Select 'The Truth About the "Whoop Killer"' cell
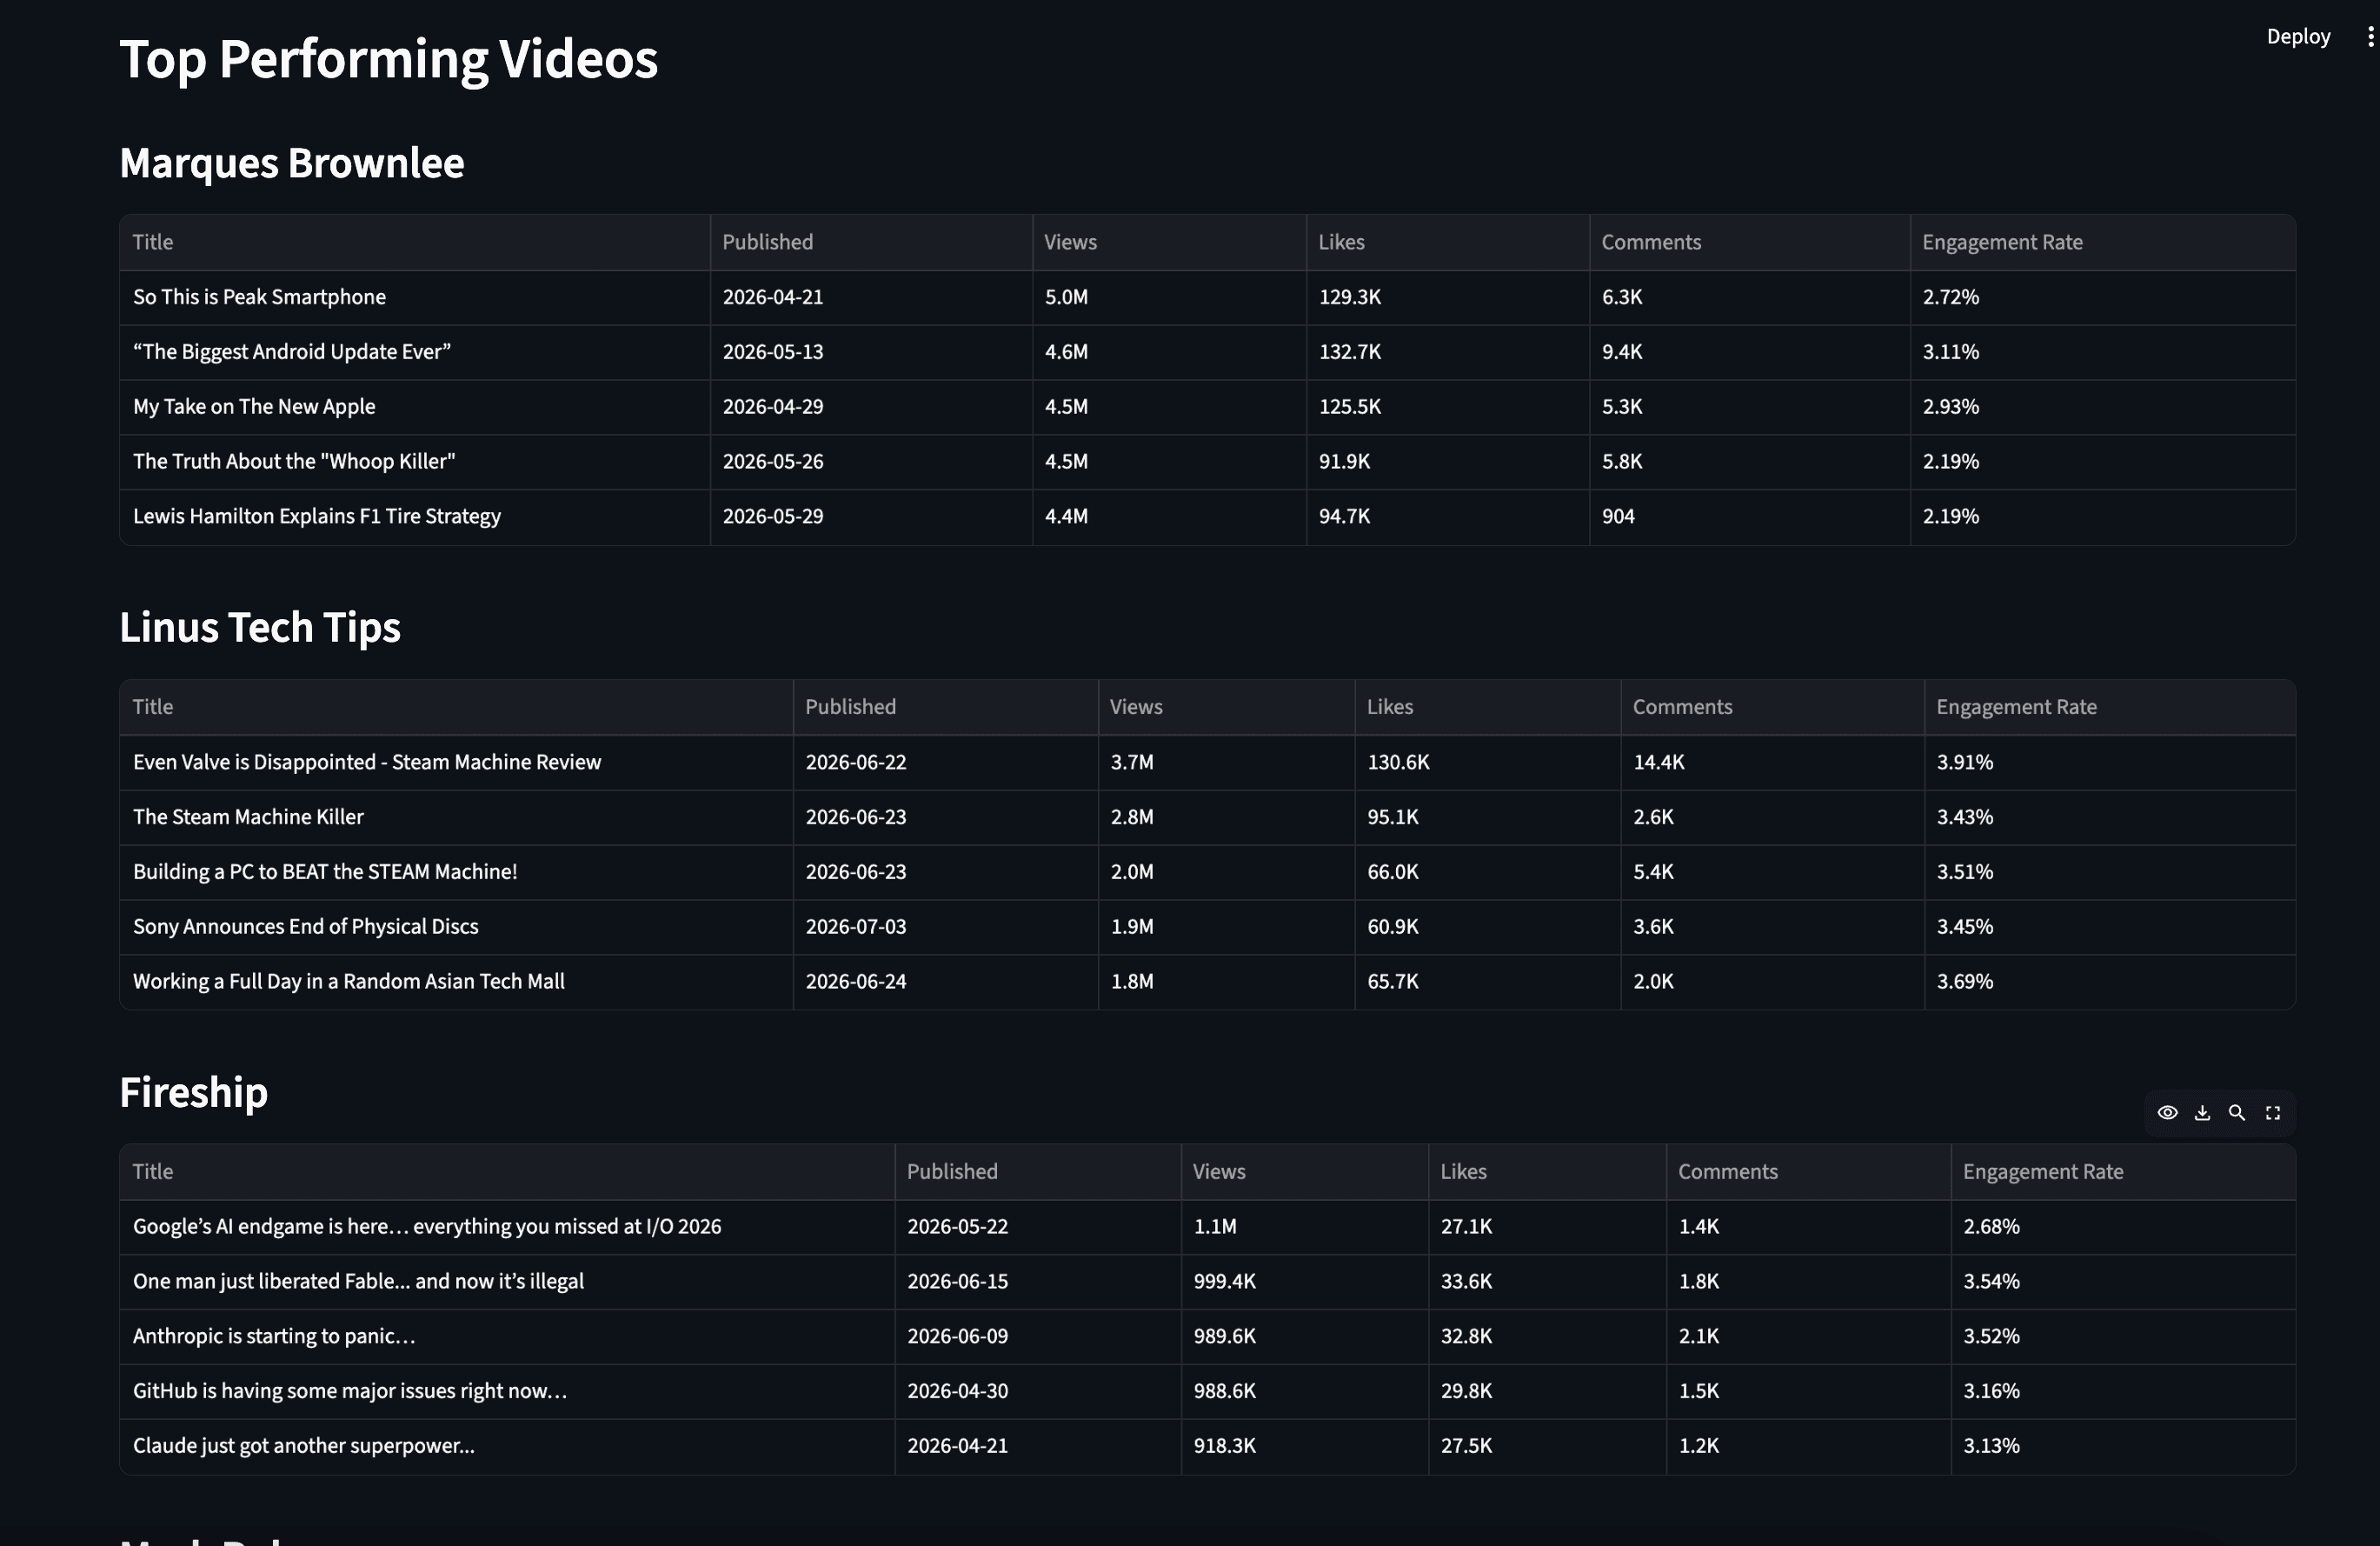Screen dimensions: 2380x1546 415,462
